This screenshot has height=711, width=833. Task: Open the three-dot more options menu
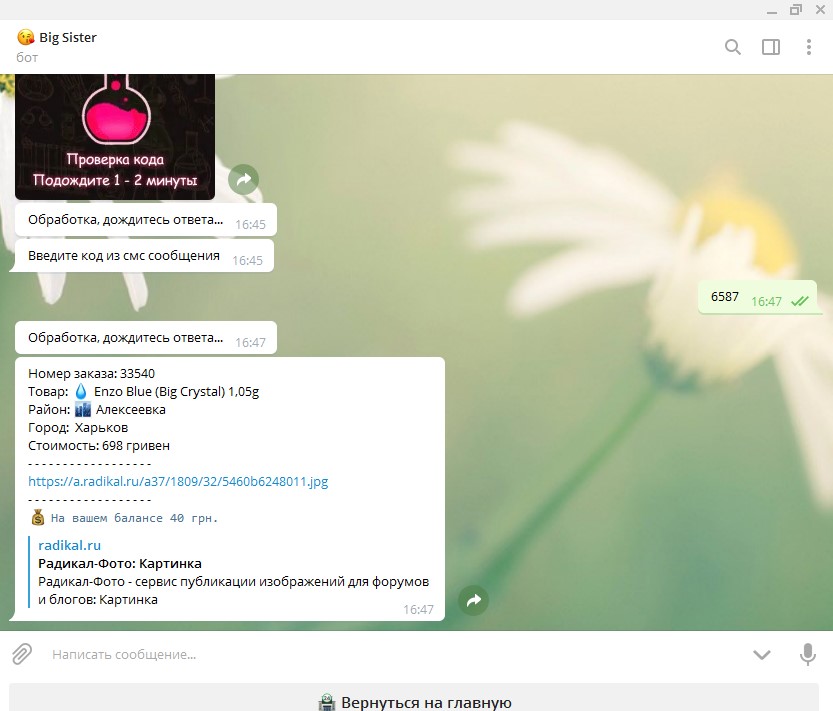809,47
